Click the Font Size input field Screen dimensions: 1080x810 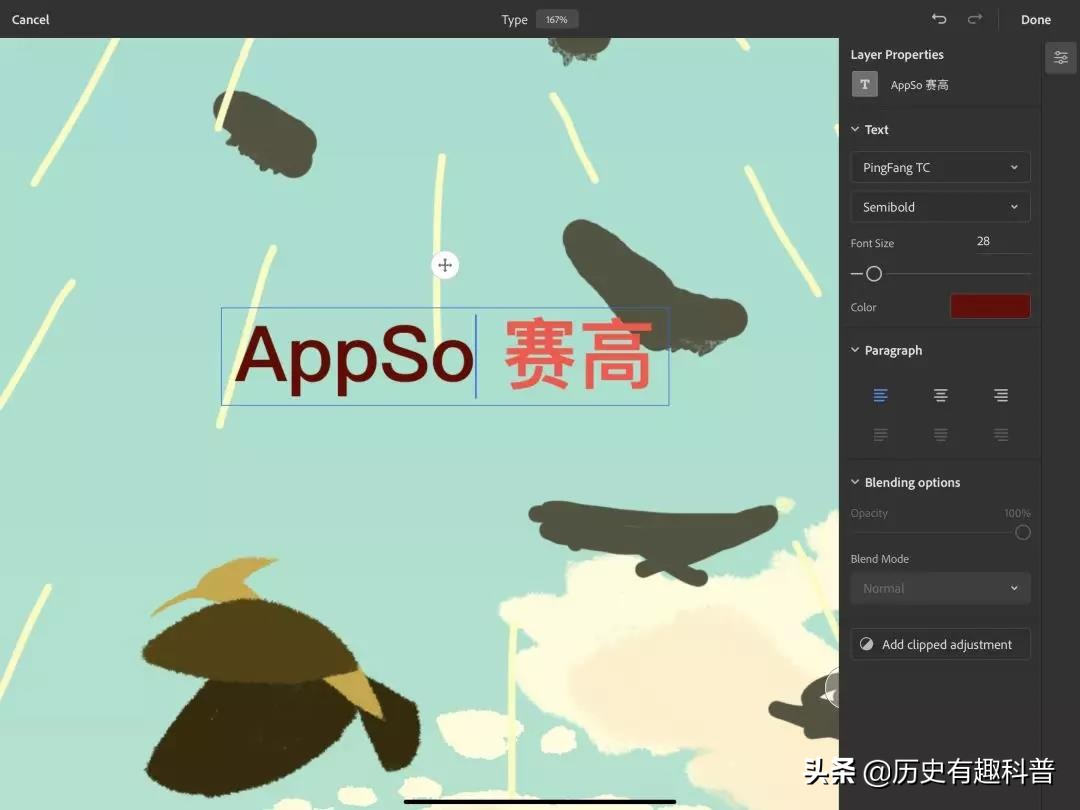[x=1000, y=240]
